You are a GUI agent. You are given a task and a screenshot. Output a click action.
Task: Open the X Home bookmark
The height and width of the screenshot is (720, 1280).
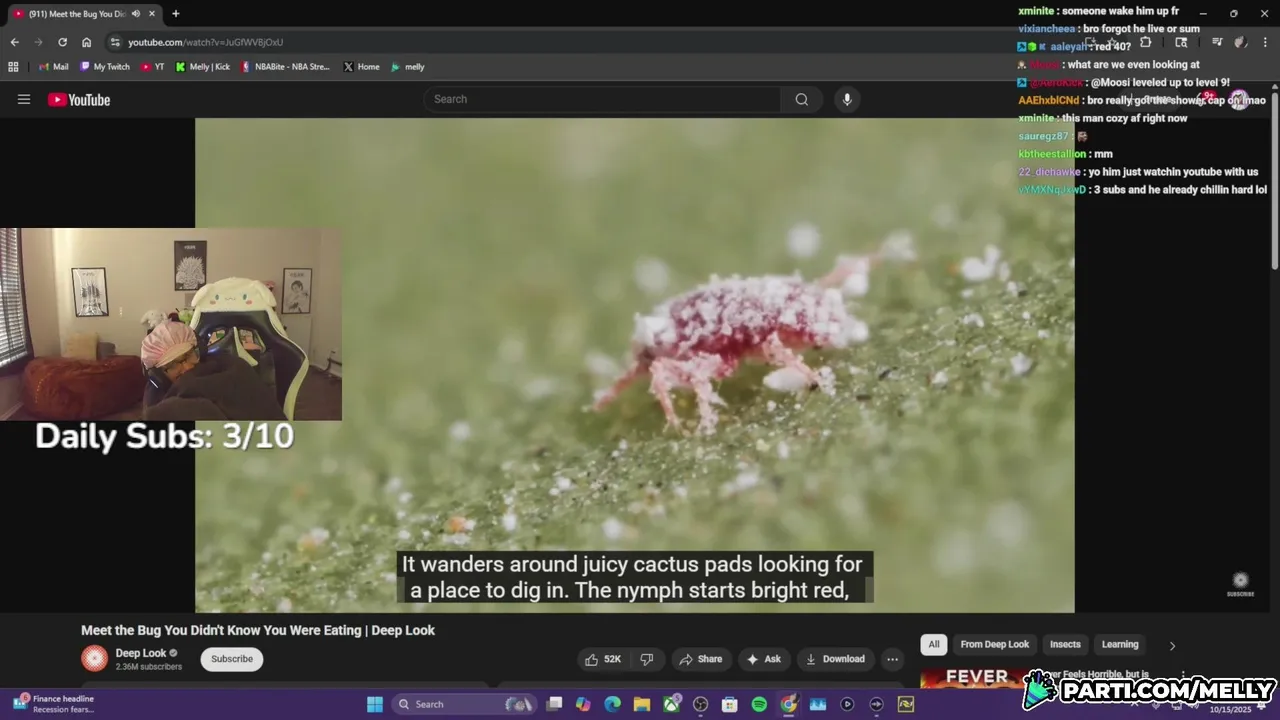coord(361,67)
